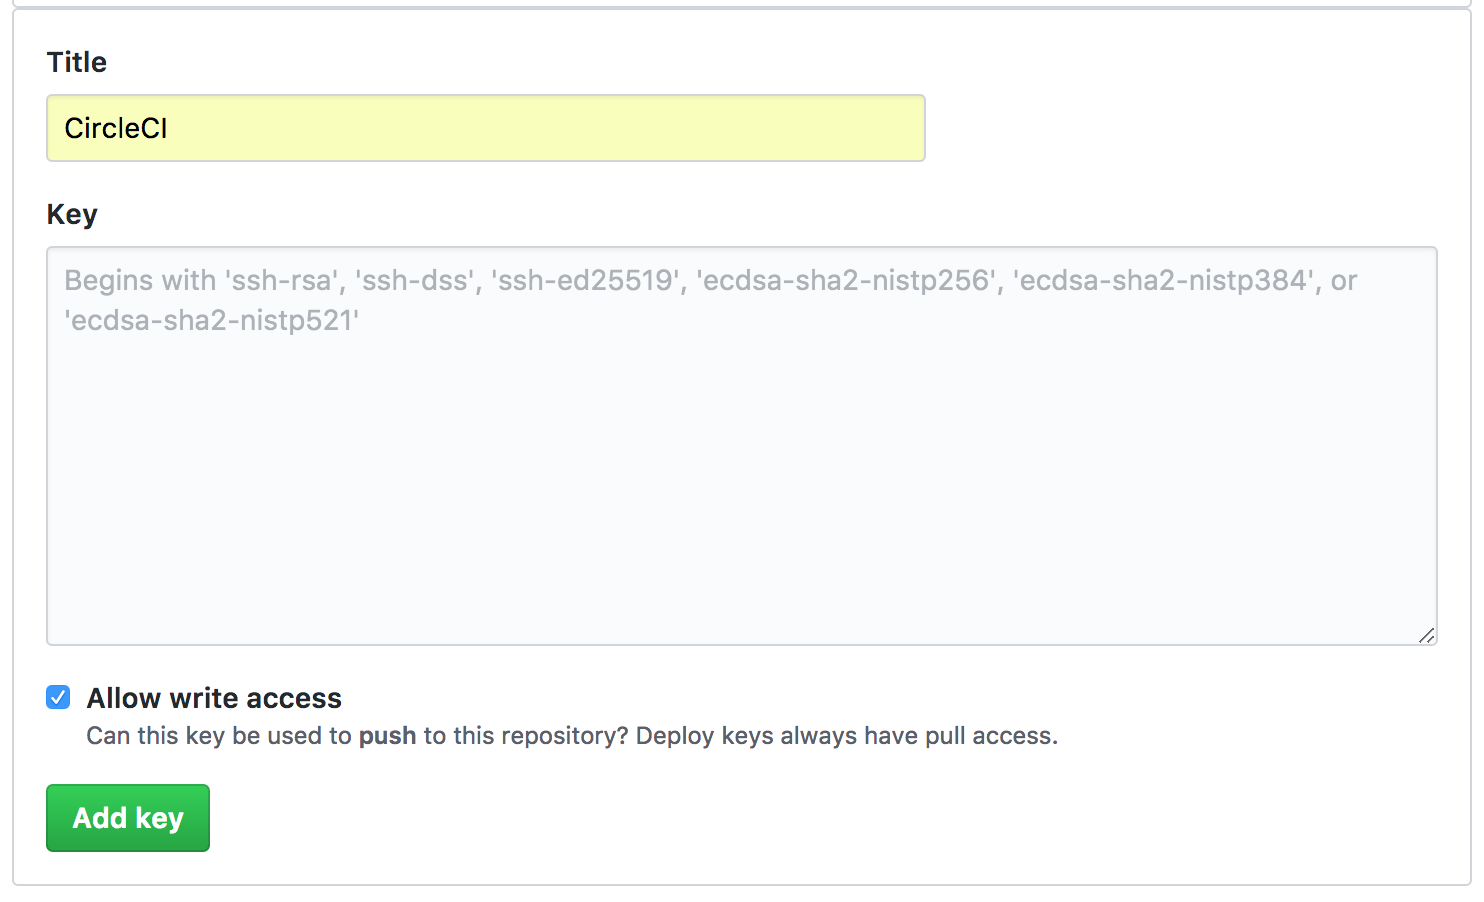Focus the Key text area
The width and height of the screenshot is (1484, 902).
click(742, 446)
